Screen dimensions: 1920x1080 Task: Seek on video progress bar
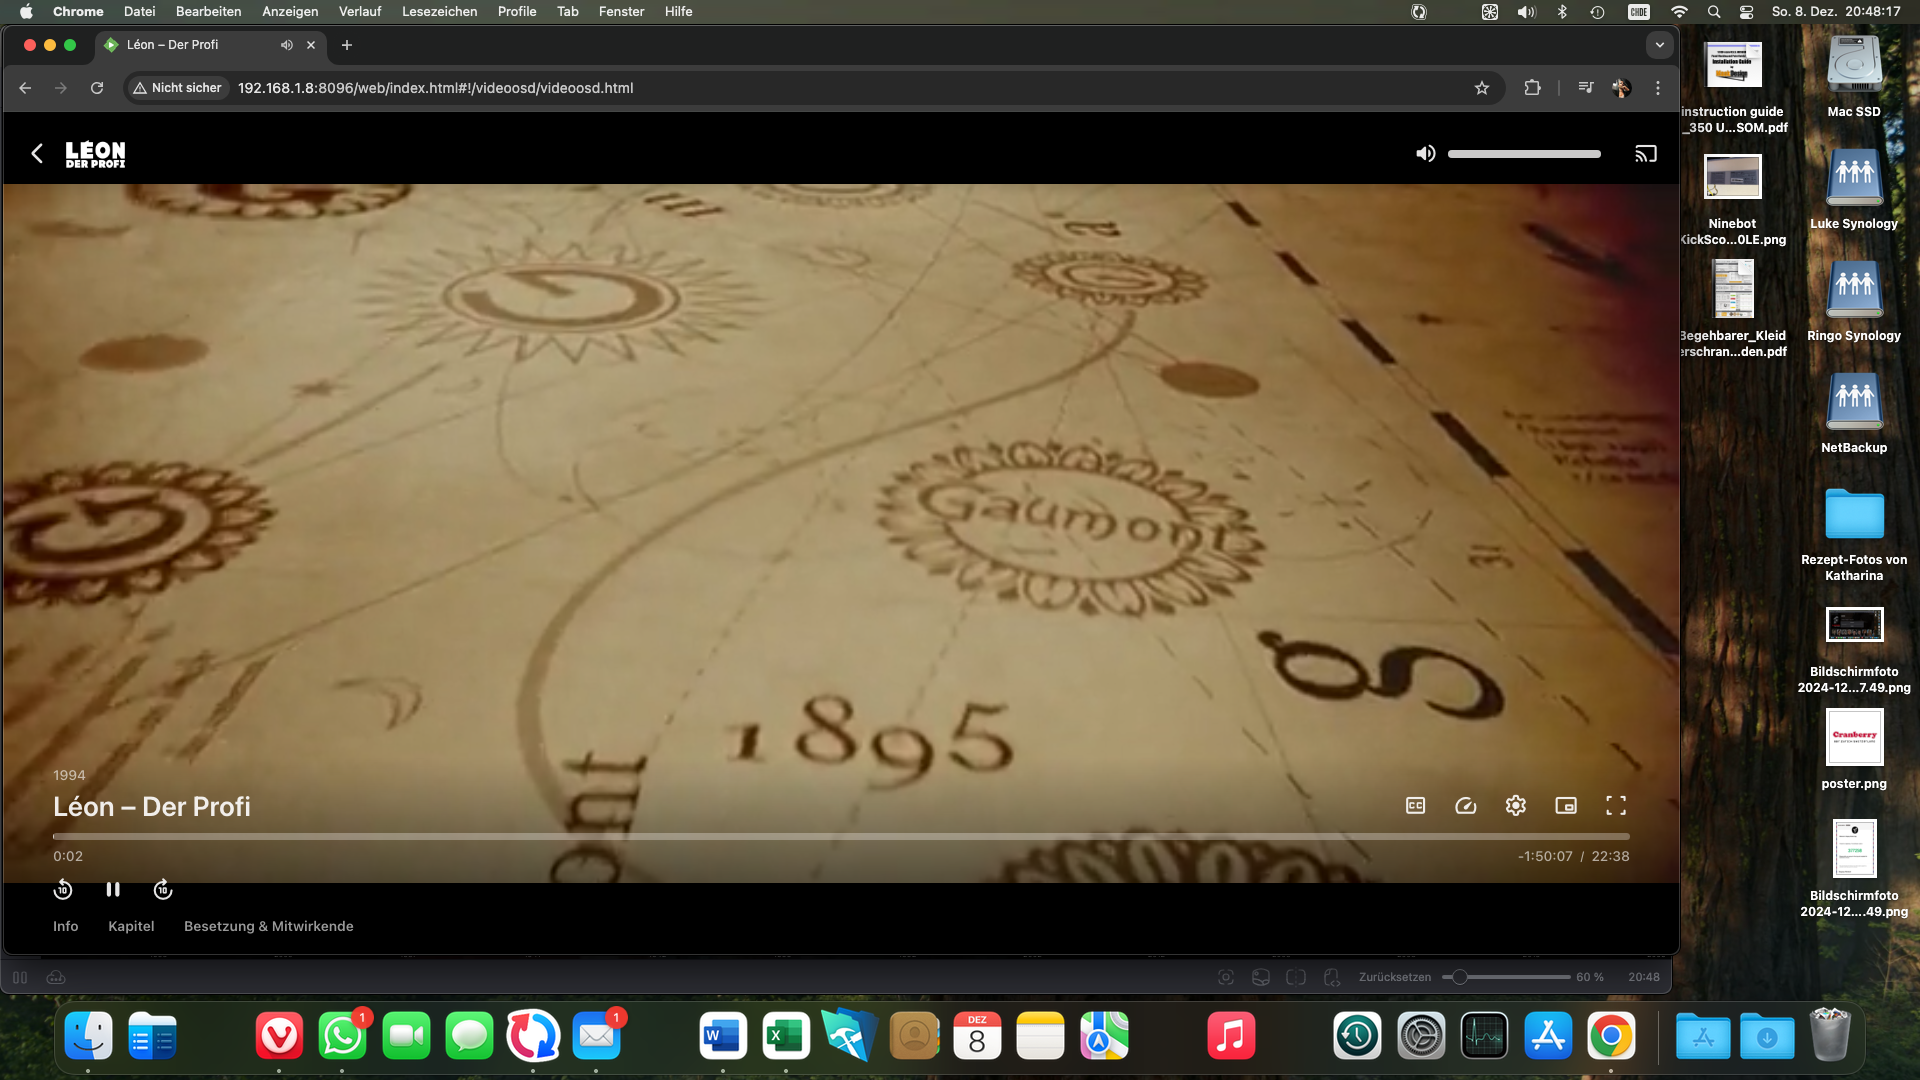tap(840, 836)
